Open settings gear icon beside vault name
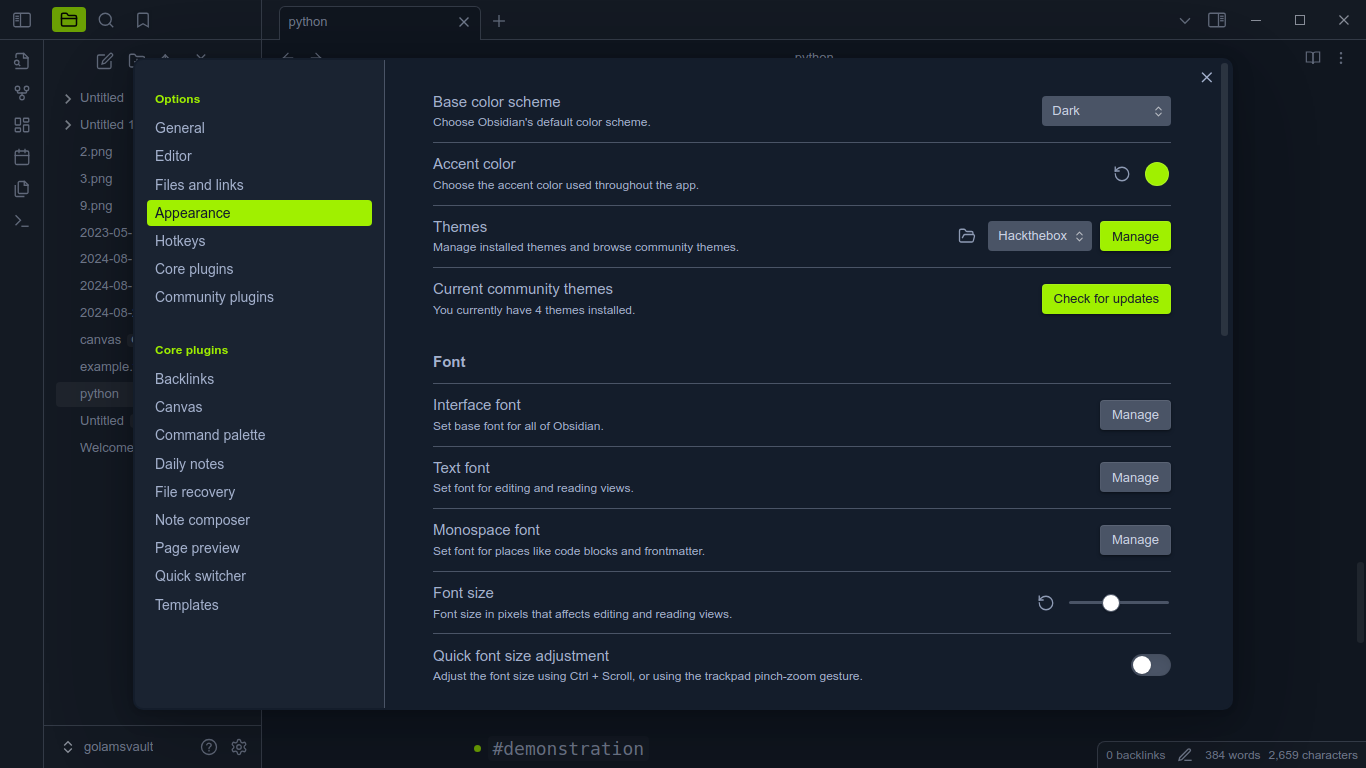The height and width of the screenshot is (768, 1366). pyautogui.click(x=239, y=747)
